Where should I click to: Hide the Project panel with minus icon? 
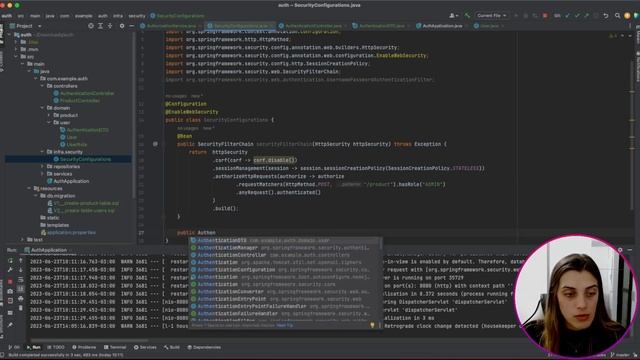pyautogui.click(x=131, y=26)
